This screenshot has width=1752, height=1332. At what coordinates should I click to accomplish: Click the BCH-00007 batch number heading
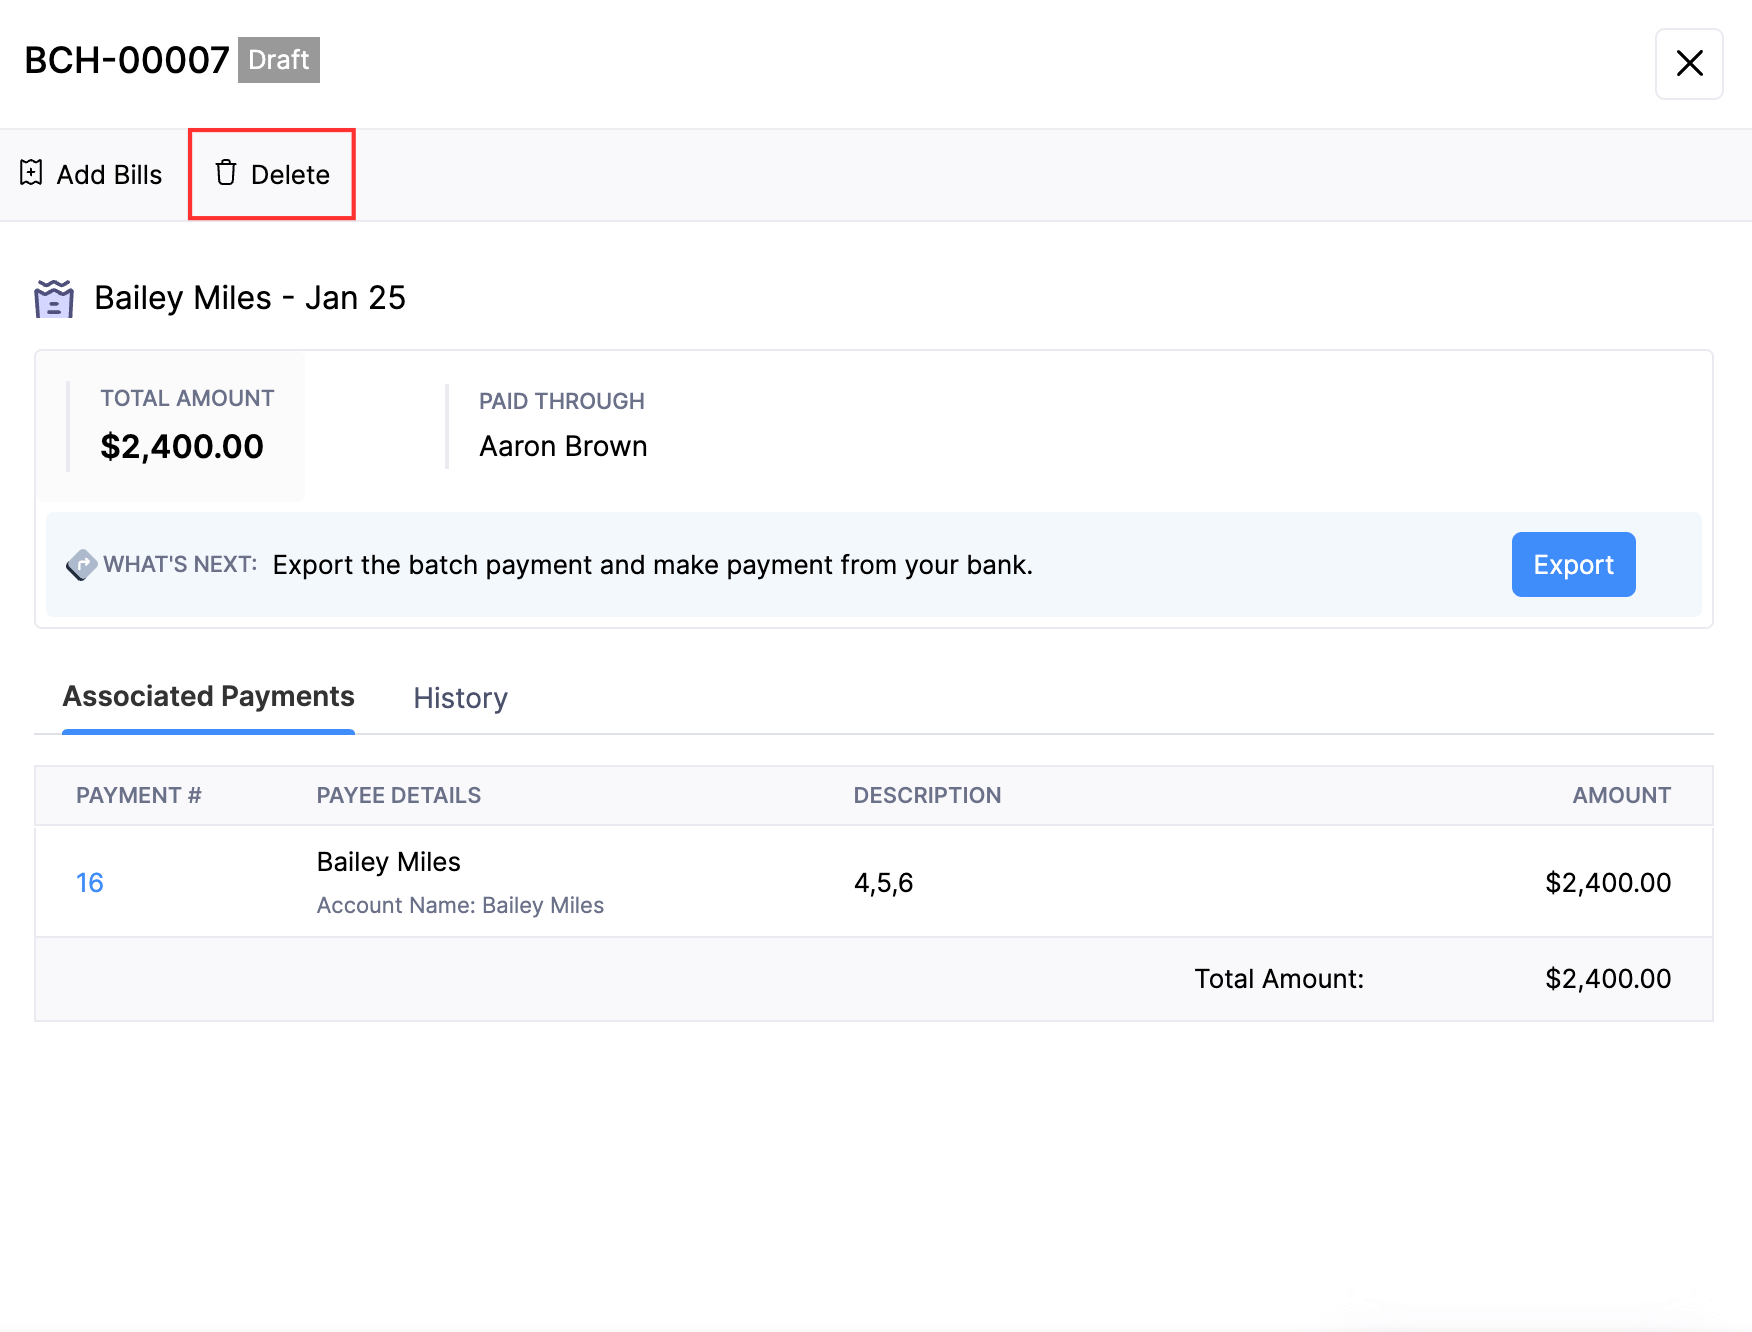click(127, 61)
